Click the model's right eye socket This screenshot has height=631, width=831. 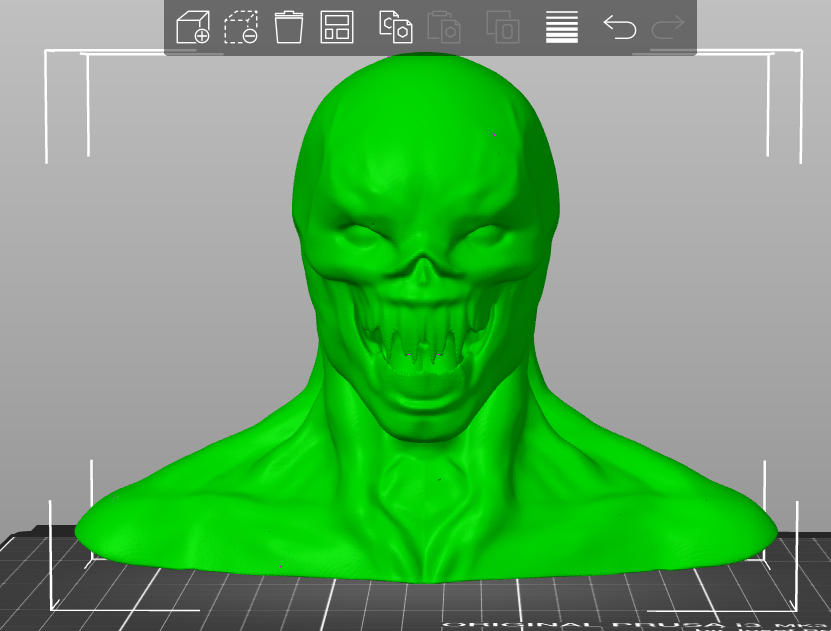pyautogui.click(x=490, y=240)
